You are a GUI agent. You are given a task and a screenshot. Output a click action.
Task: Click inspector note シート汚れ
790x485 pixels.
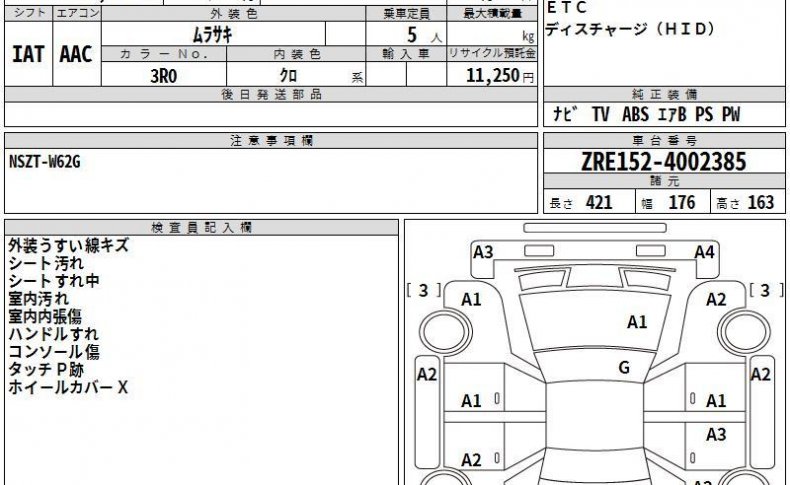46,263
